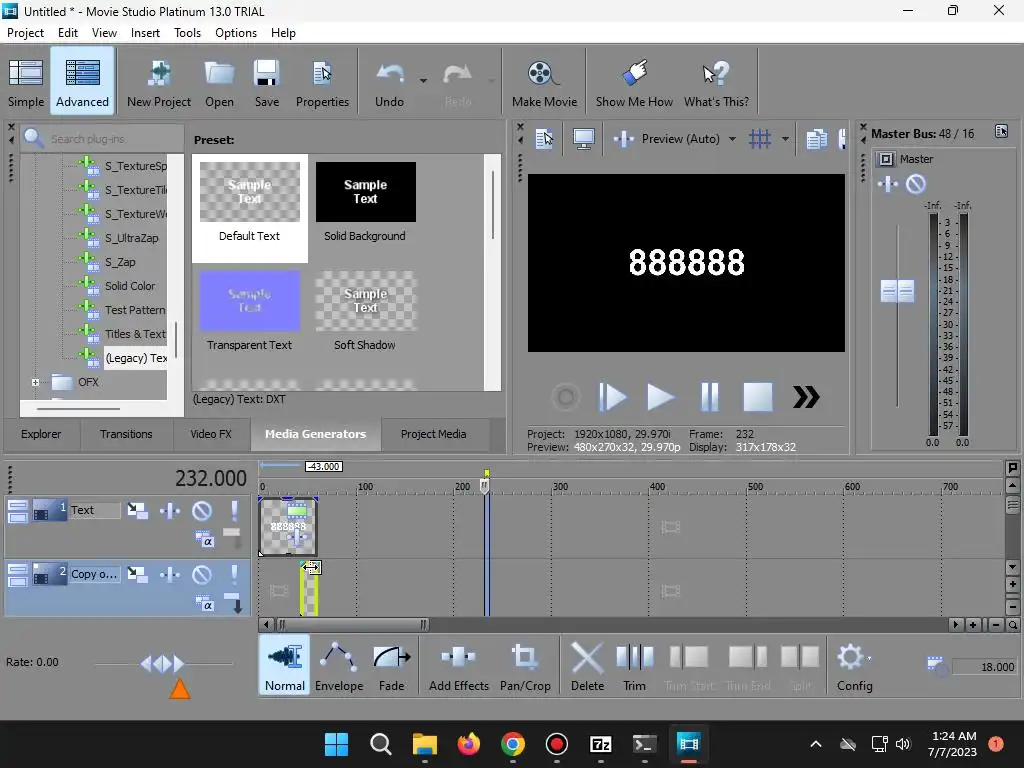
Task: Select Solid Color generator
Action: tap(129, 286)
